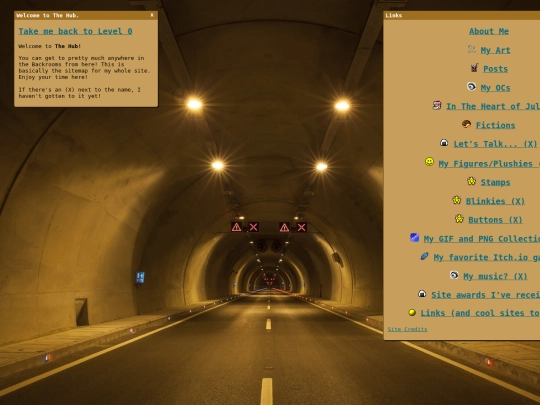Image resolution: width=540 pixels, height=405 pixels.
Task: Open the My music? (X) link
Action: pyautogui.click(x=495, y=276)
